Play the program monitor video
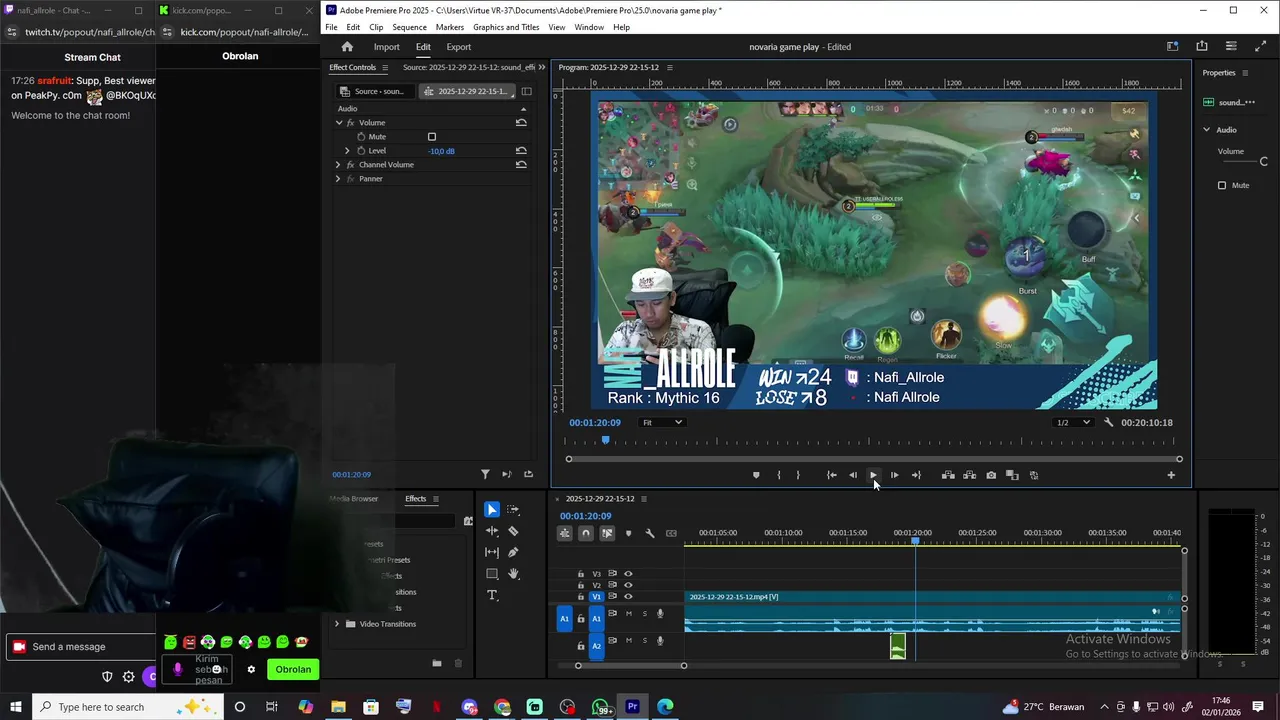The image size is (1280, 720). (x=873, y=475)
